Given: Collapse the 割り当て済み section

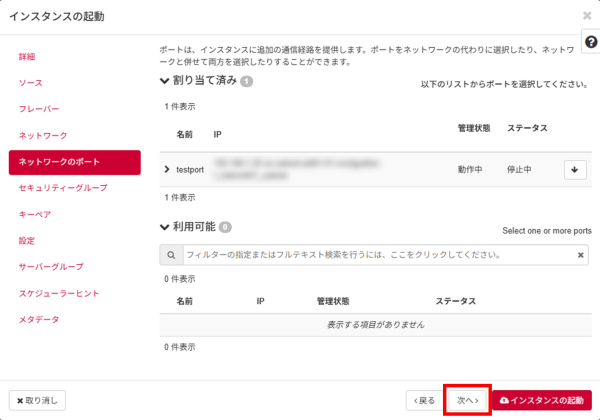Looking at the screenshot, I should (x=165, y=80).
